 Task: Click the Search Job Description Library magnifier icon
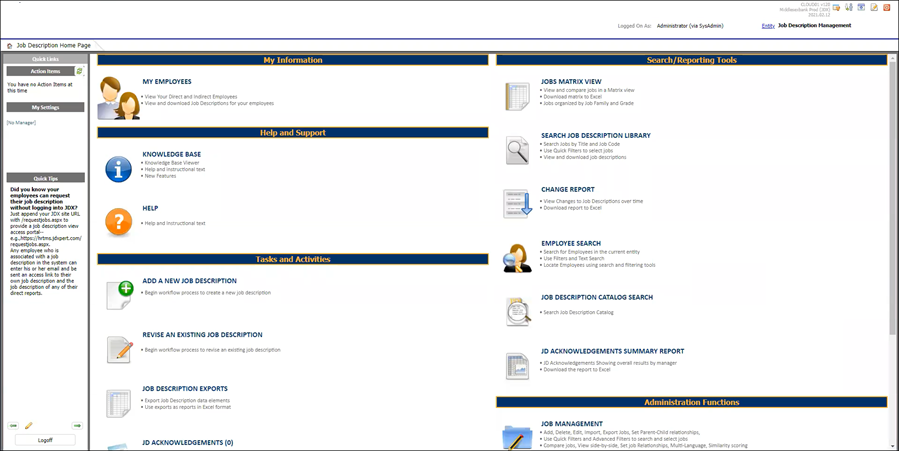[x=517, y=150]
